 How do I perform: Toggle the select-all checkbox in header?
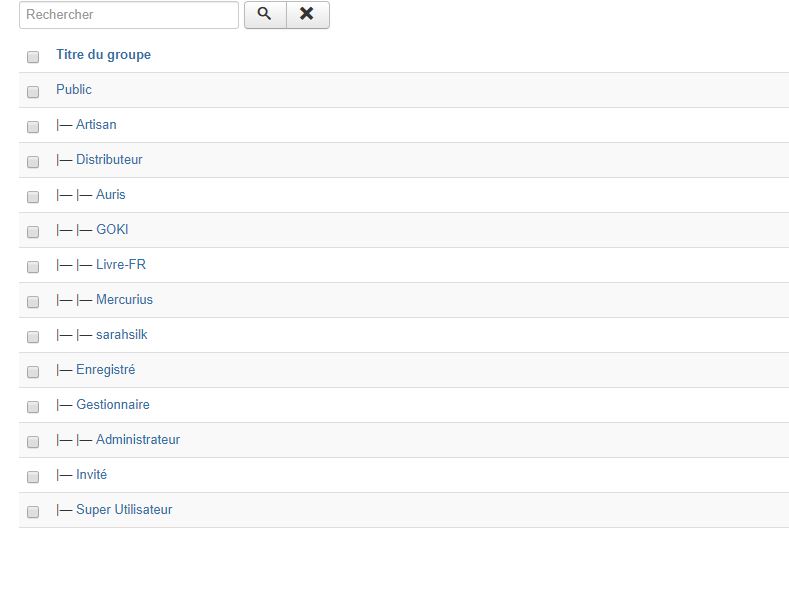[x=33, y=57]
